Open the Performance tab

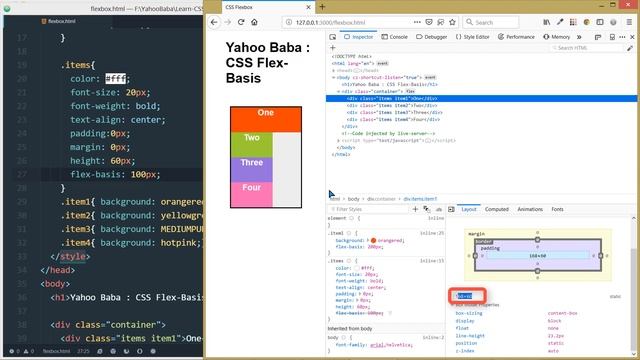pyautogui.click(x=516, y=37)
